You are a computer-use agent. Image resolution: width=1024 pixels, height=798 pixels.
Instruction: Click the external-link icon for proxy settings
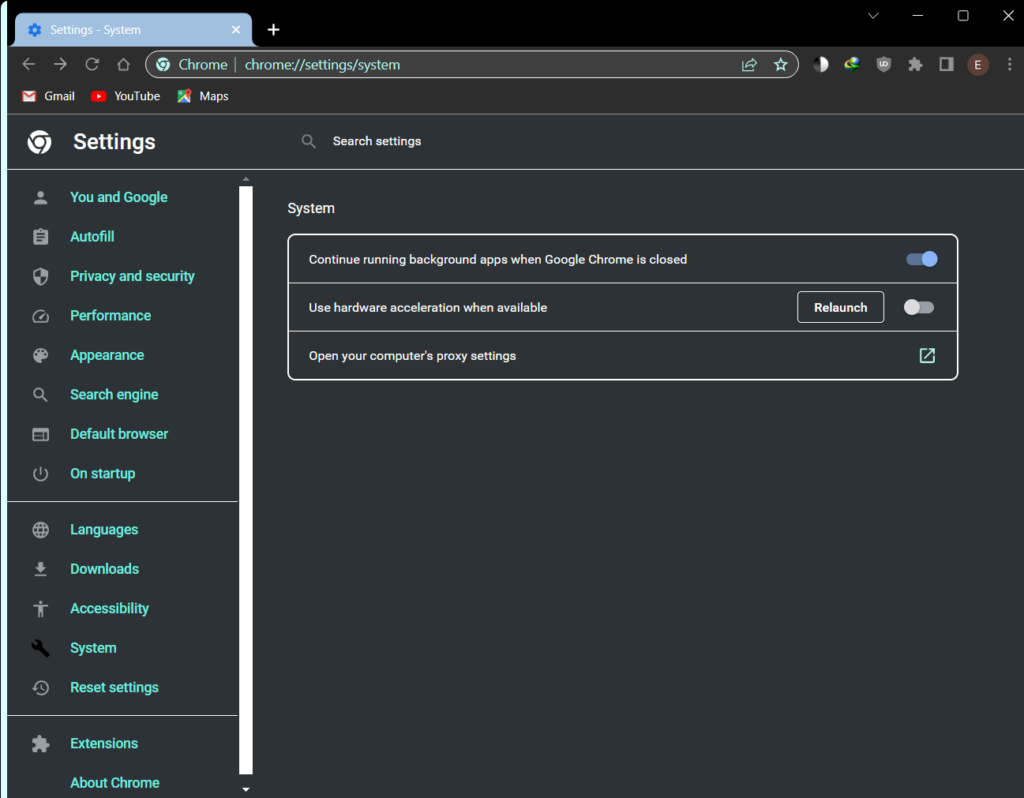(927, 355)
